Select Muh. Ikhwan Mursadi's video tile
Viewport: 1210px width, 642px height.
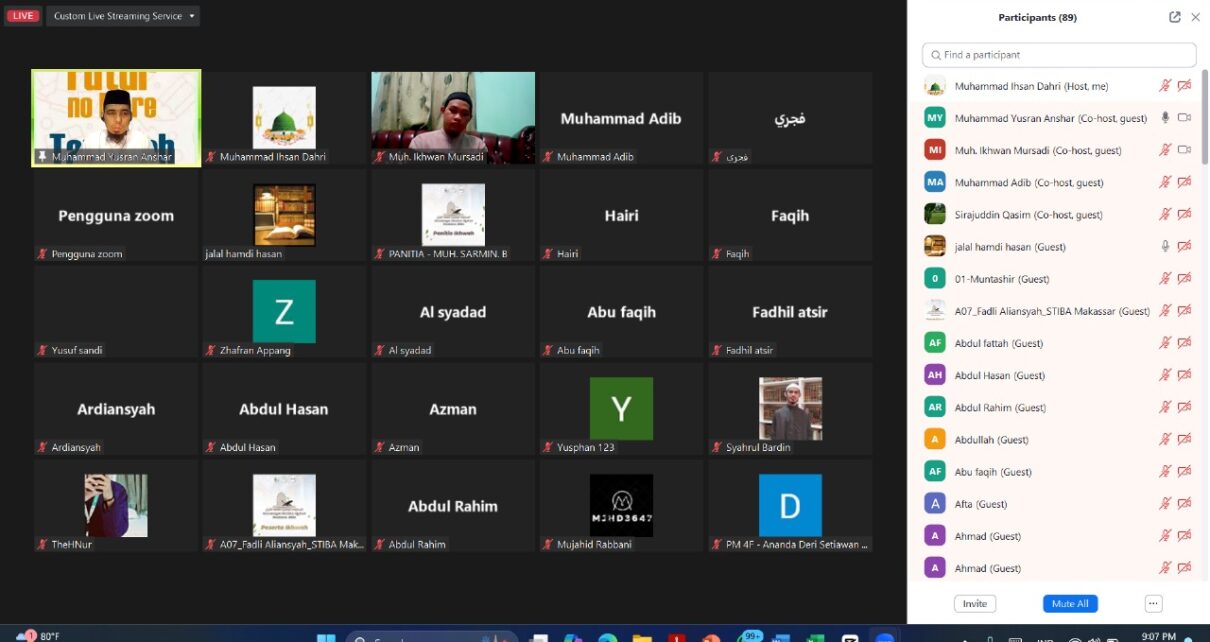coord(453,117)
